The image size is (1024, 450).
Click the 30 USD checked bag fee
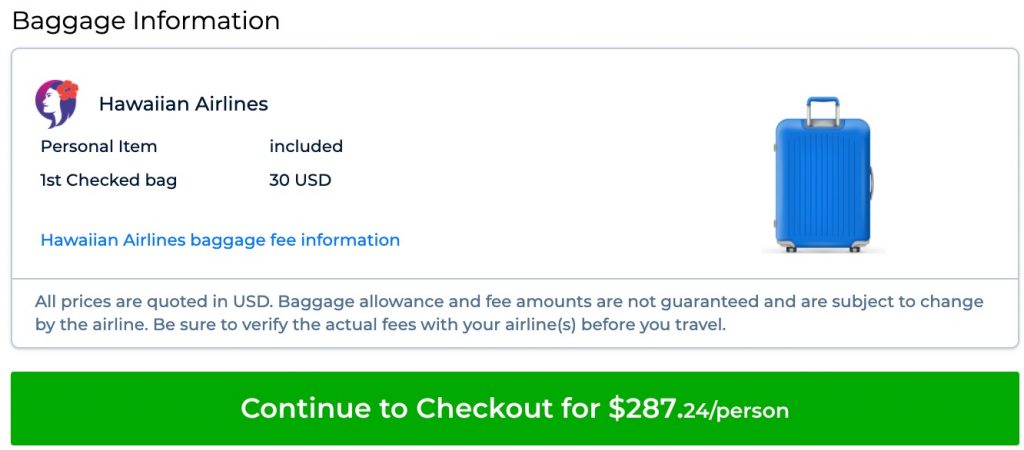(x=300, y=181)
